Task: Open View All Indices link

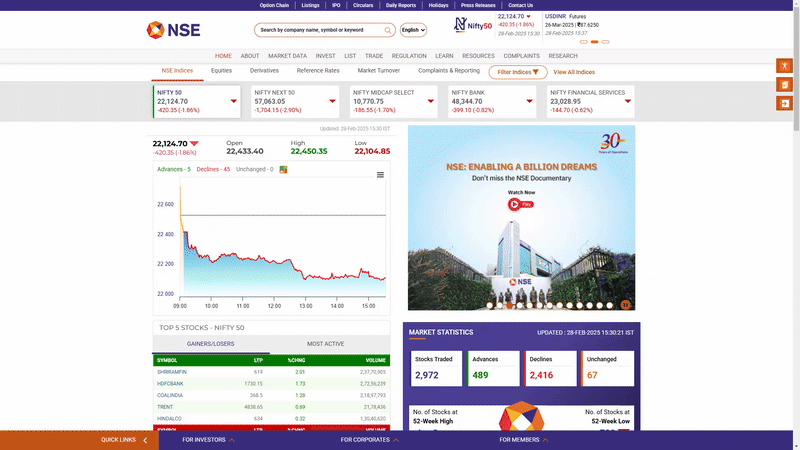Action: [x=574, y=72]
